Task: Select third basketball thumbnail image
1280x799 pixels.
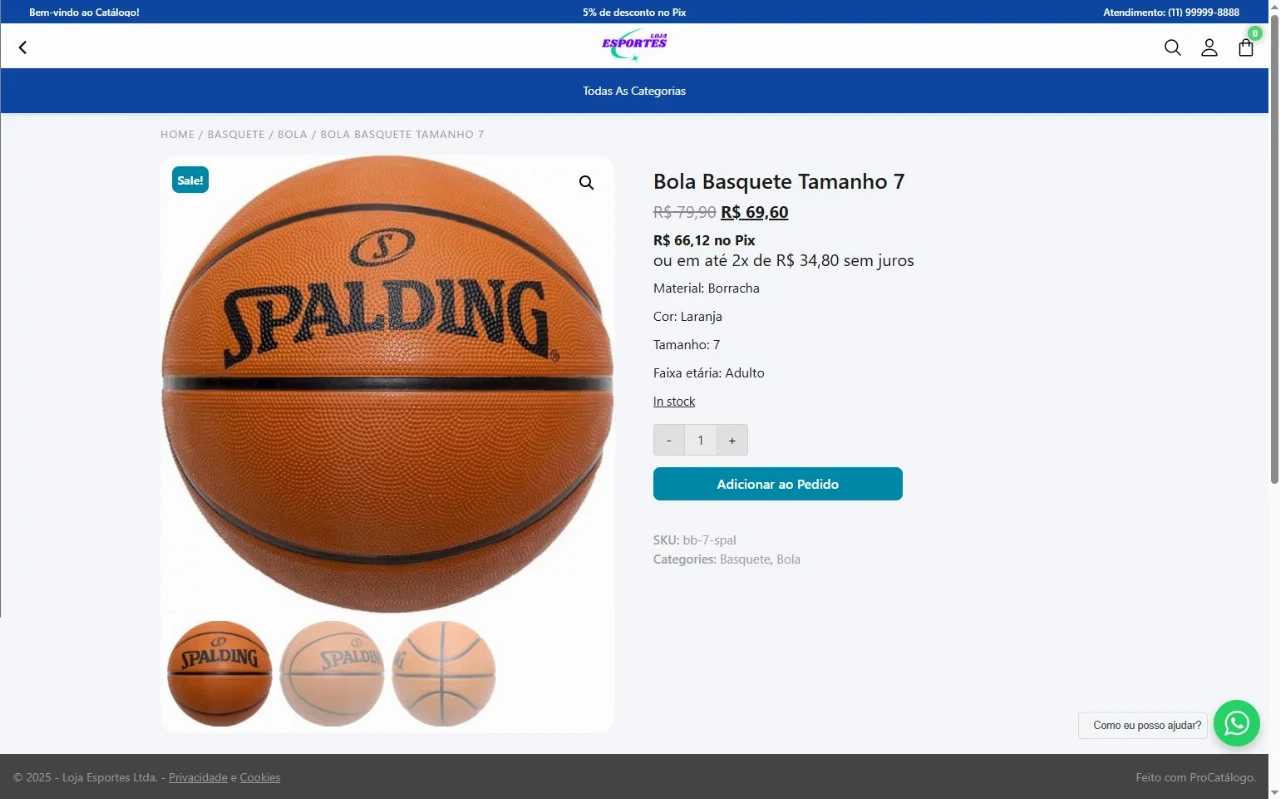Action: 444,673
